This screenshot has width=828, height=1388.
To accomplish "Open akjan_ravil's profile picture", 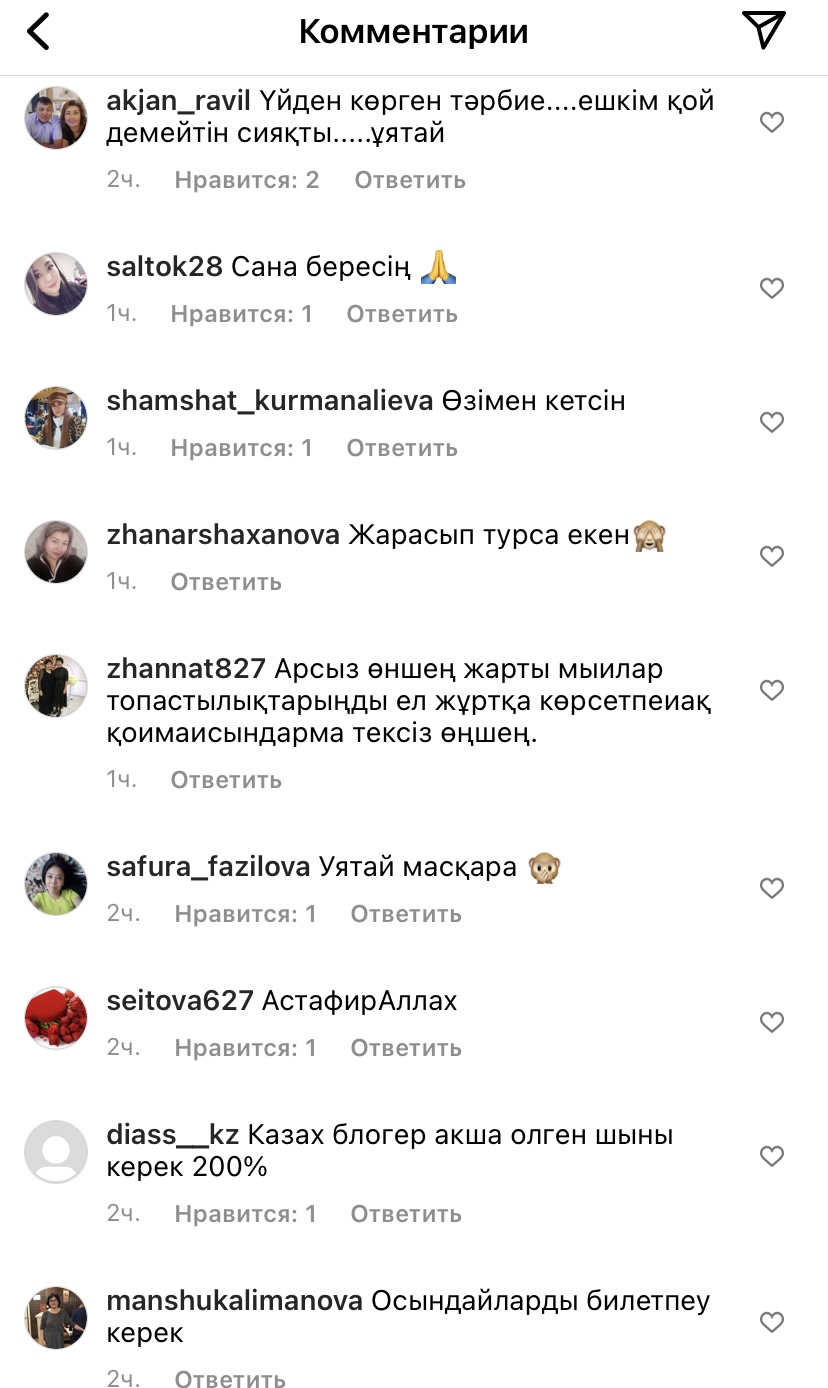I will tap(56, 118).
